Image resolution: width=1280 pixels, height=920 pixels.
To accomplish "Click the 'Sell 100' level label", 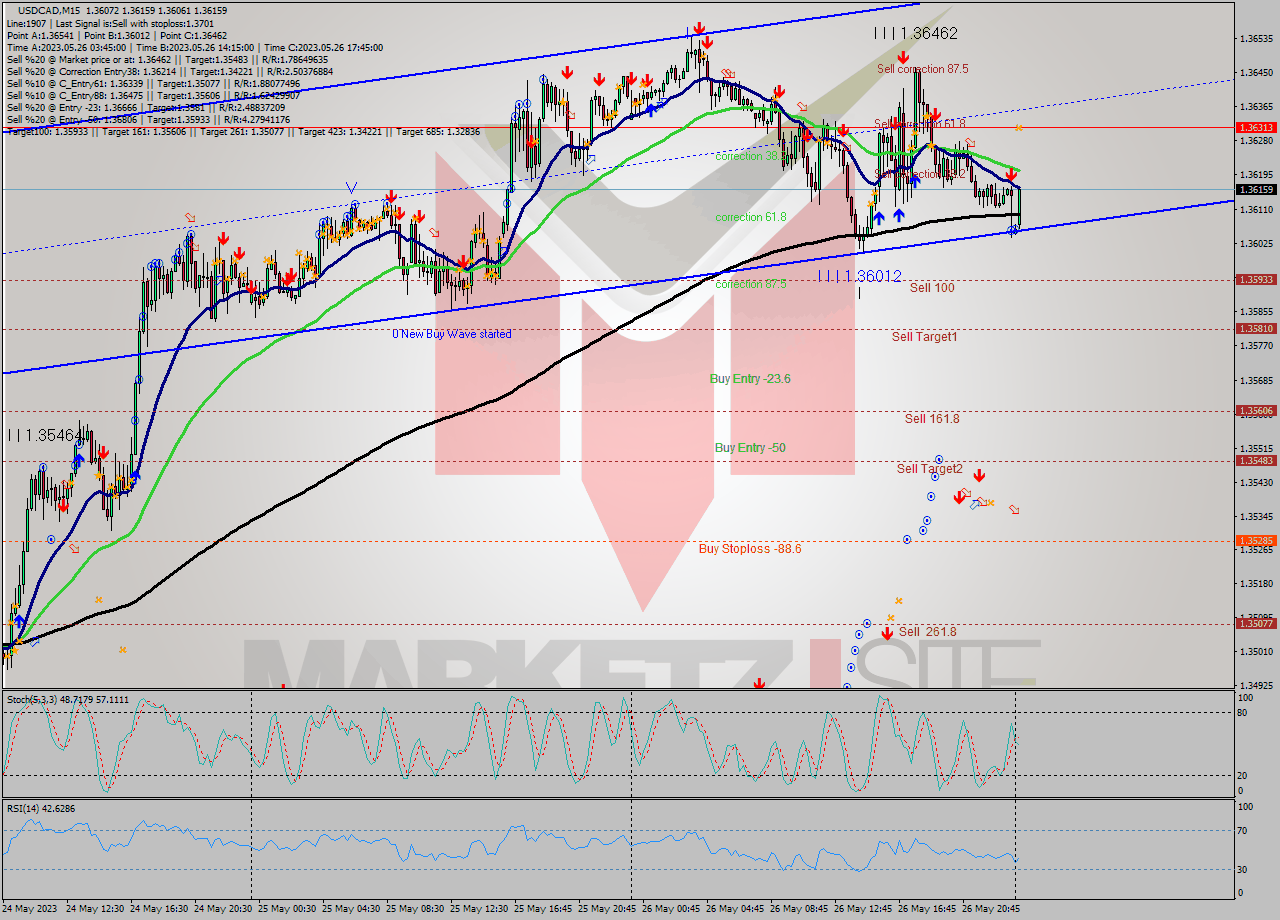I will [932, 288].
